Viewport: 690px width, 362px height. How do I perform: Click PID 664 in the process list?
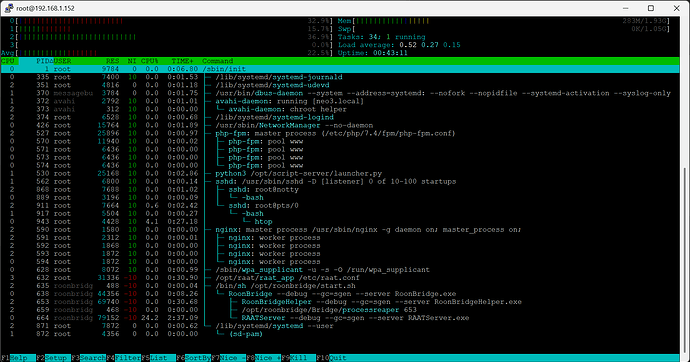(x=43, y=318)
